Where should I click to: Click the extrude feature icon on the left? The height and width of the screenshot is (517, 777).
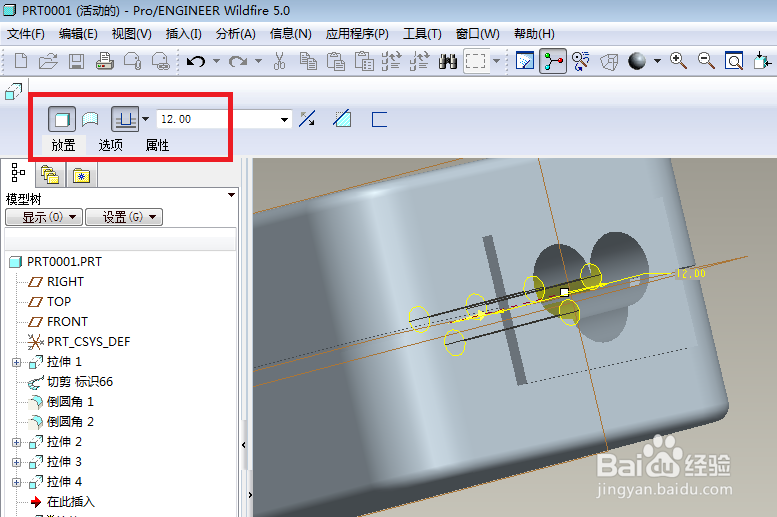(x=13, y=92)
